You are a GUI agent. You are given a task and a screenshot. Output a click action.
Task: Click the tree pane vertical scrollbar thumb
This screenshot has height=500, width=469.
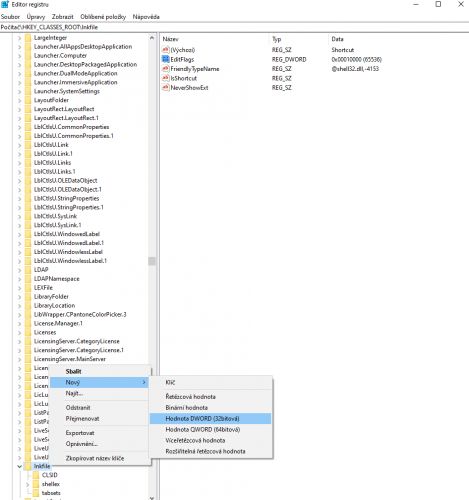(x=152, y=261)
